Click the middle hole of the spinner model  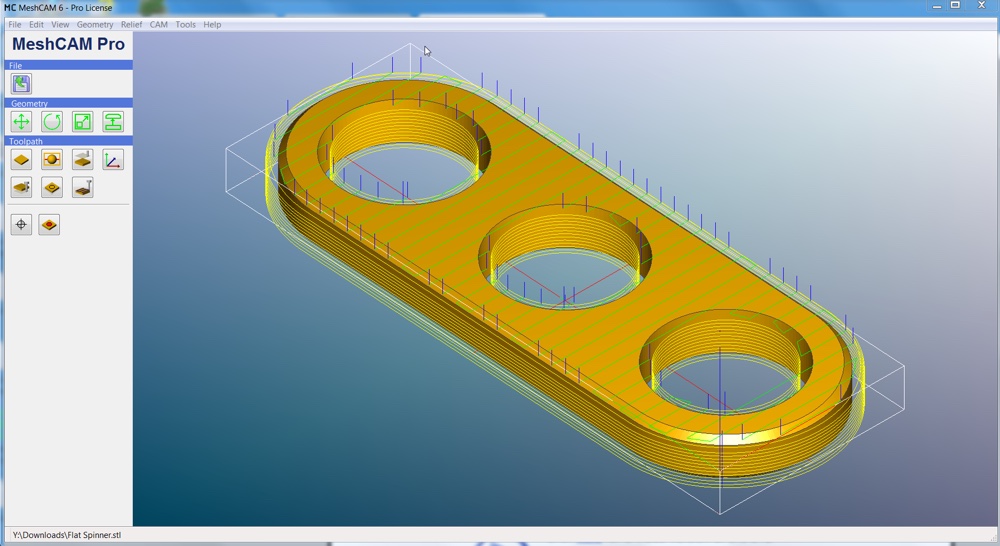[565, 272]
